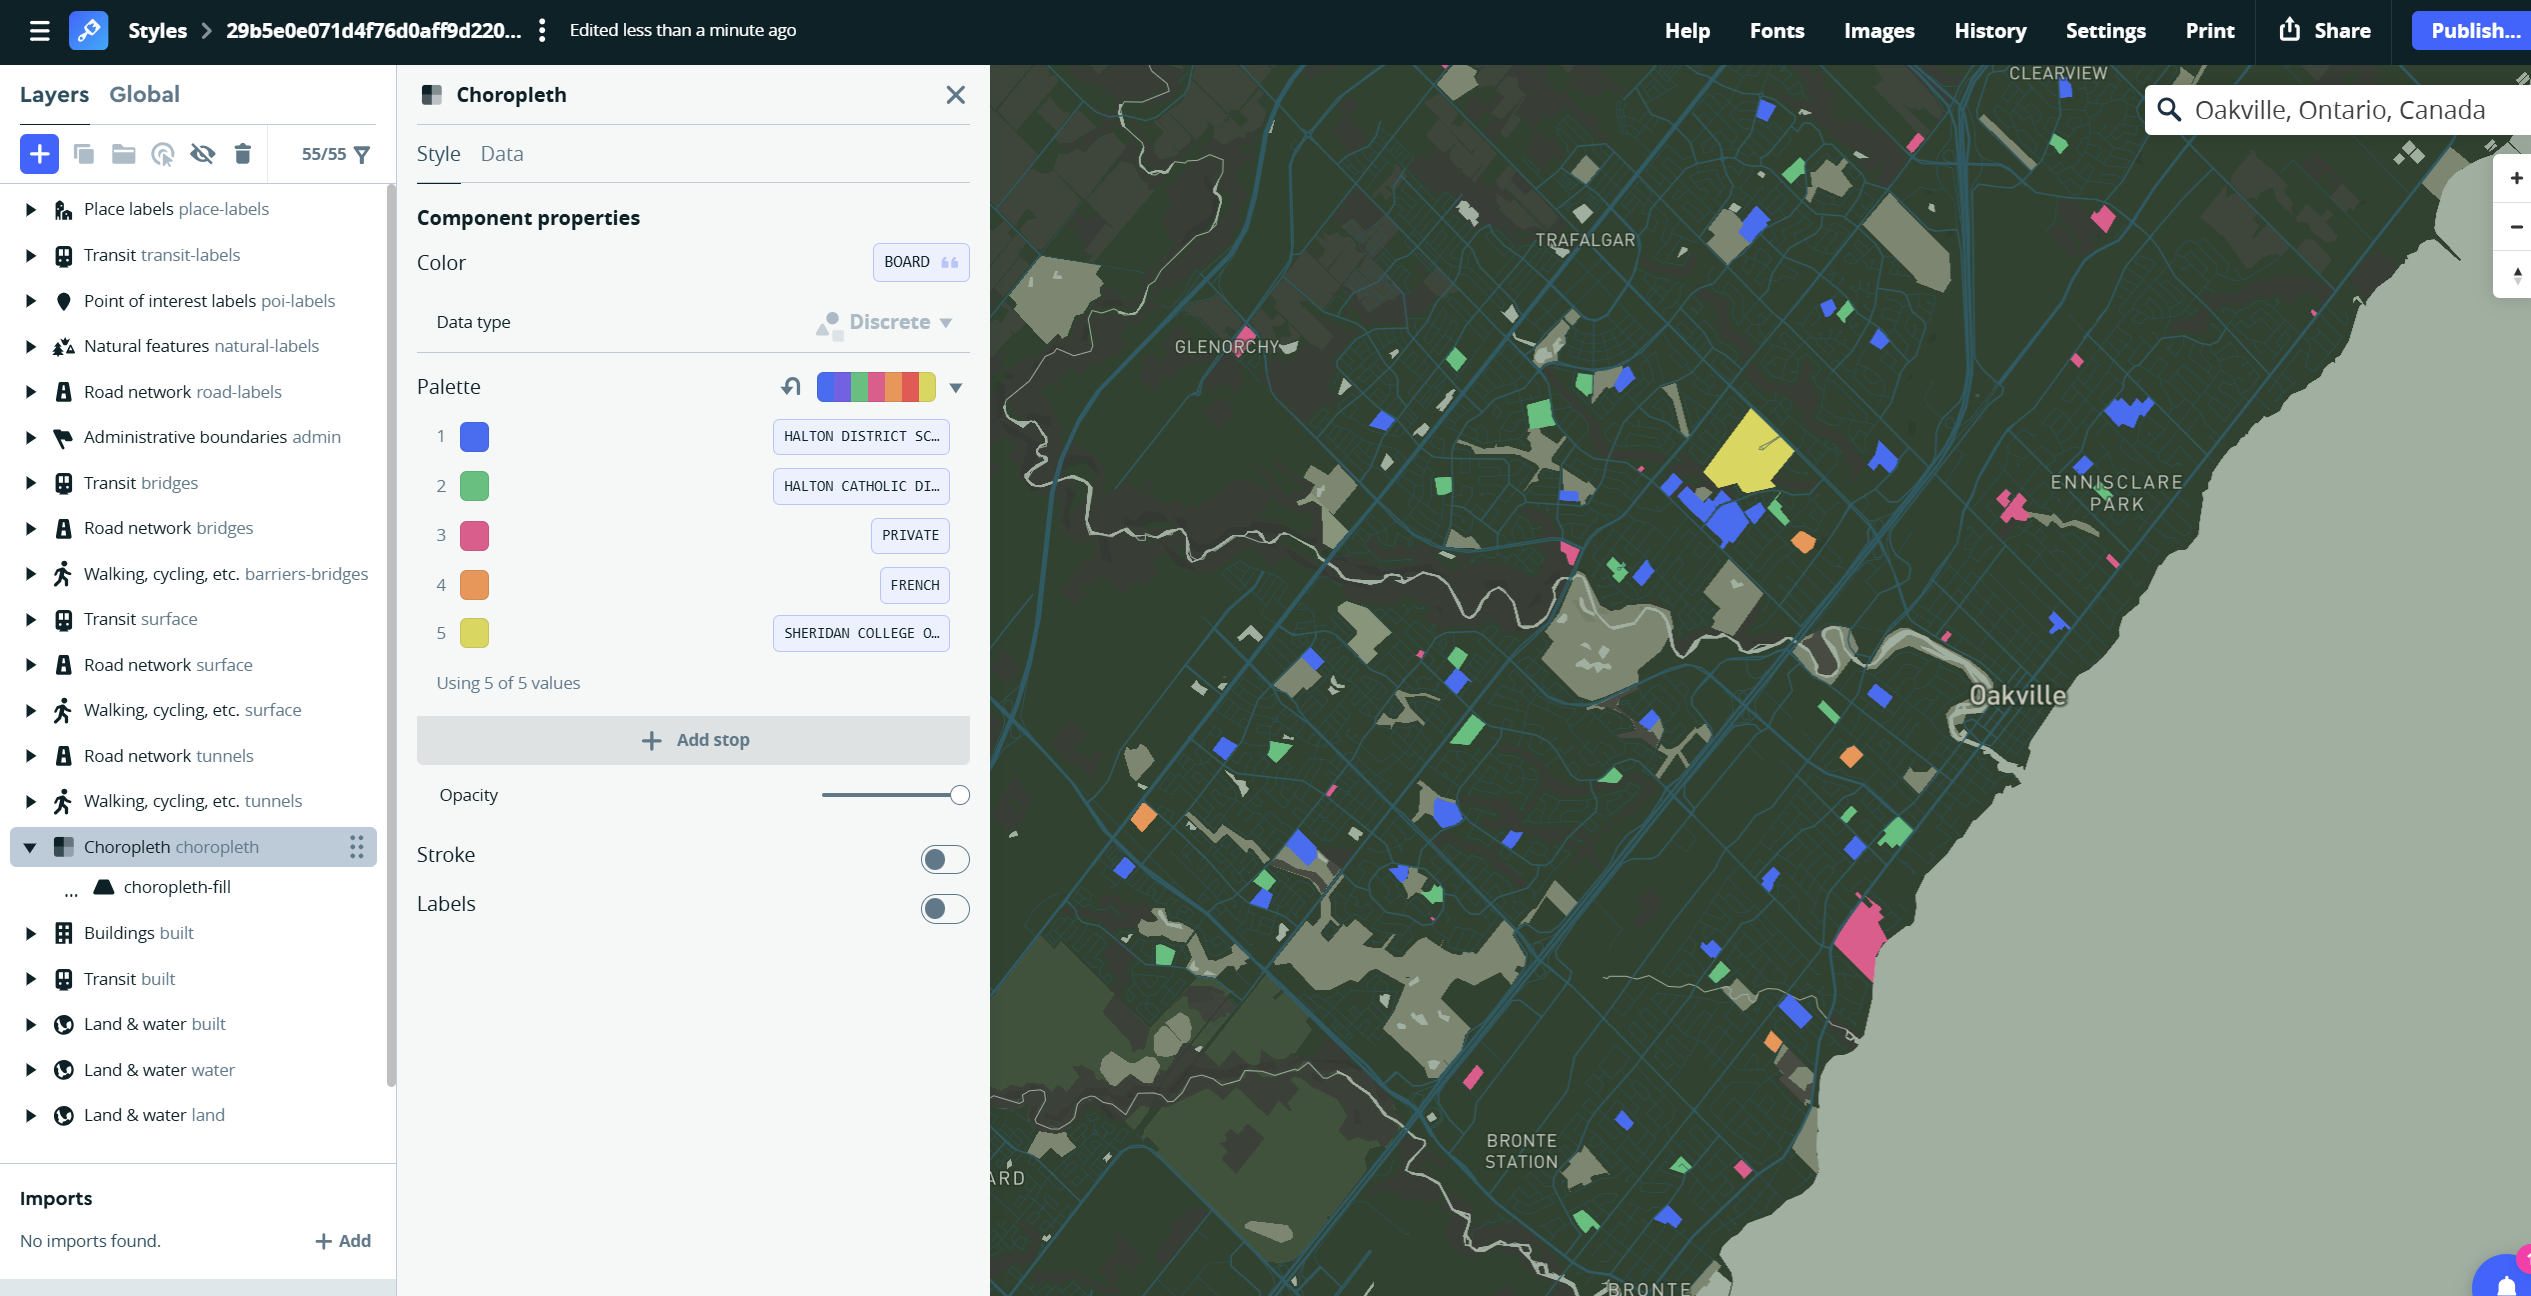
Task: Open the layer filter funnel icon
Action: (x=362, y=154)
